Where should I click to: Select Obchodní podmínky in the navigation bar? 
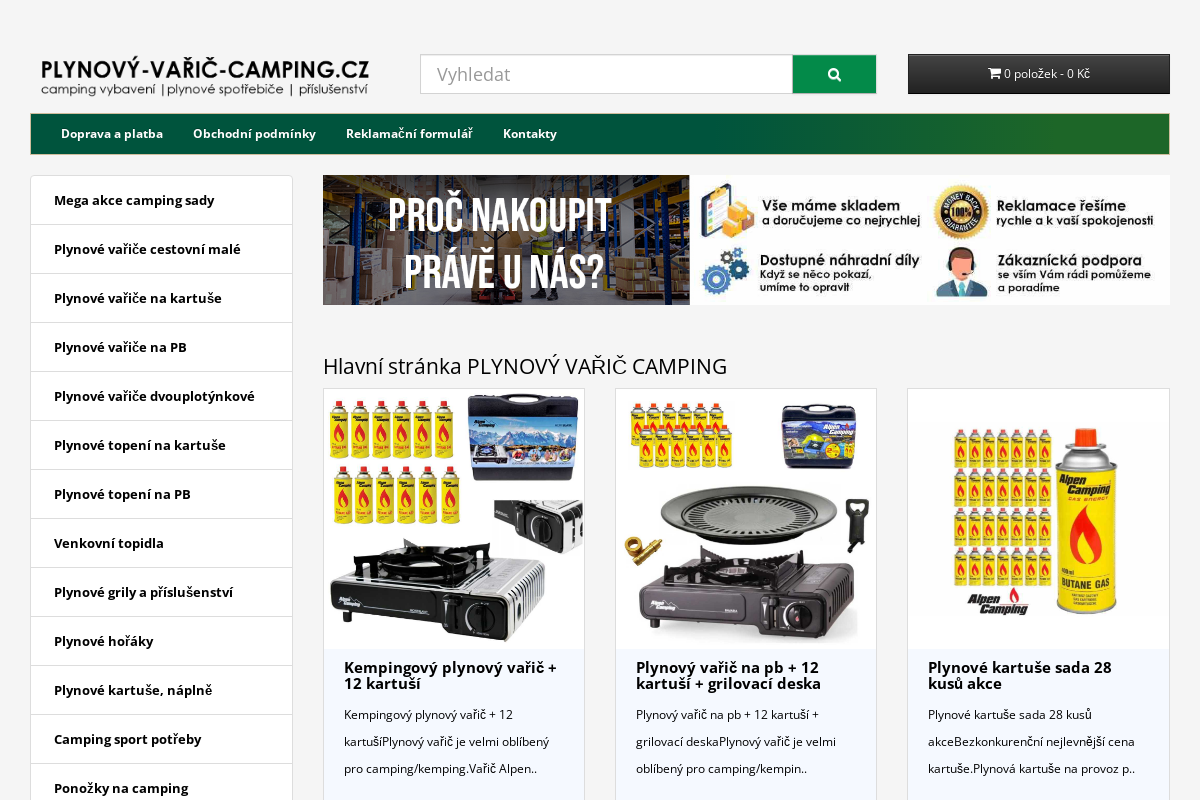(x=255, y=134)
